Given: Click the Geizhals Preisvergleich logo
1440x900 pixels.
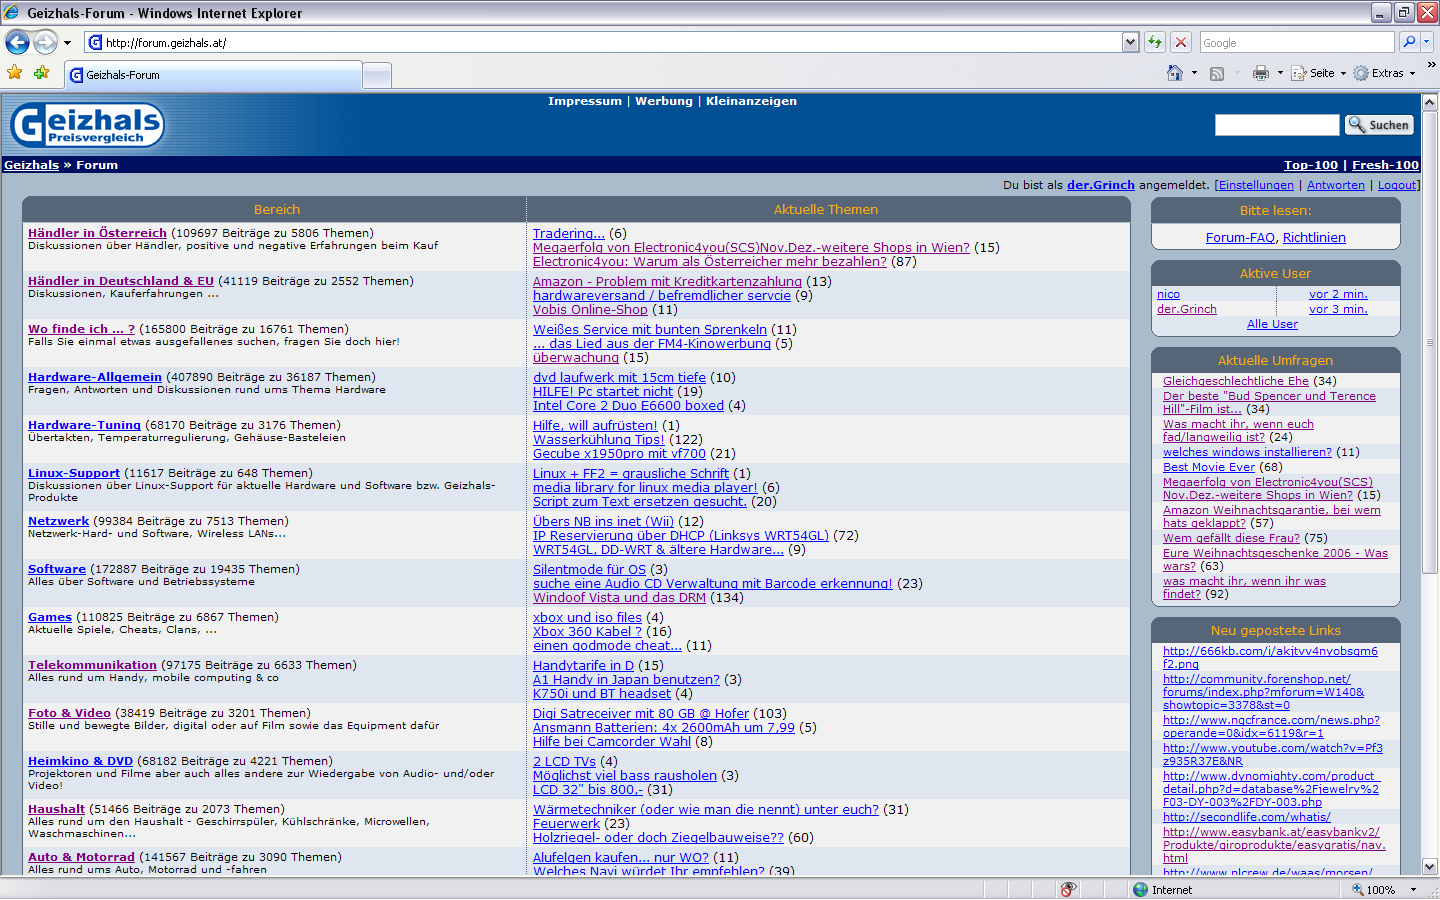Looking at the screenshot, I should (87, 125).
